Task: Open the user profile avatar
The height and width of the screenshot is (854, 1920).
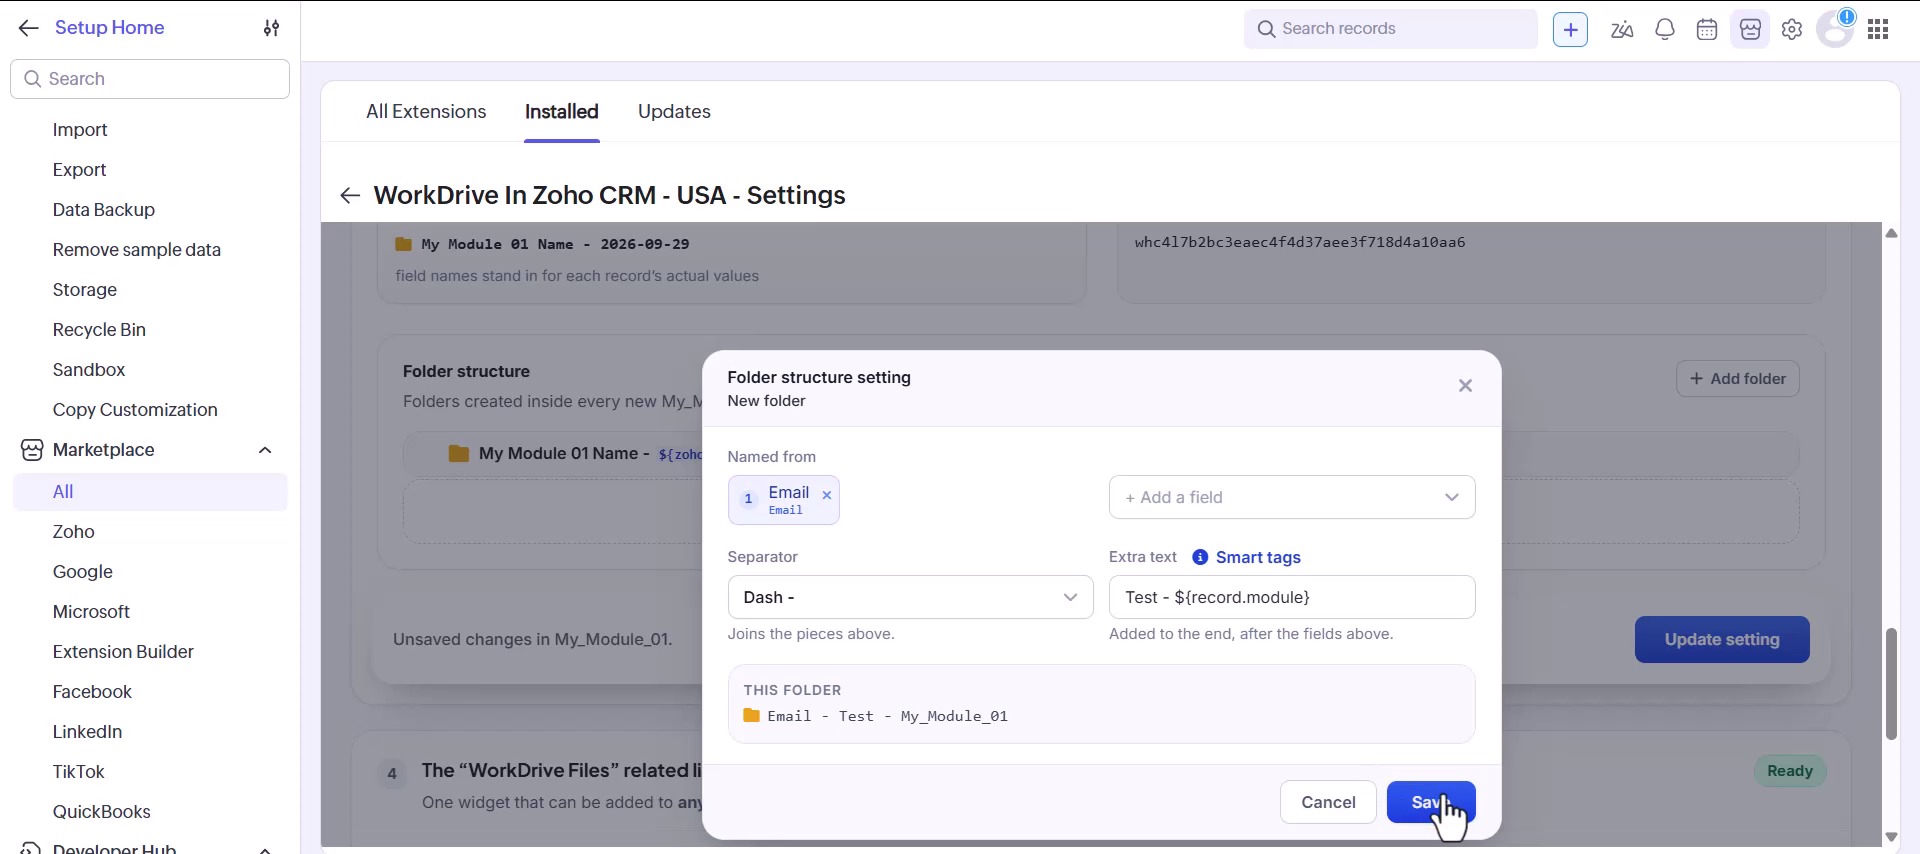Action: [1835, 29]
